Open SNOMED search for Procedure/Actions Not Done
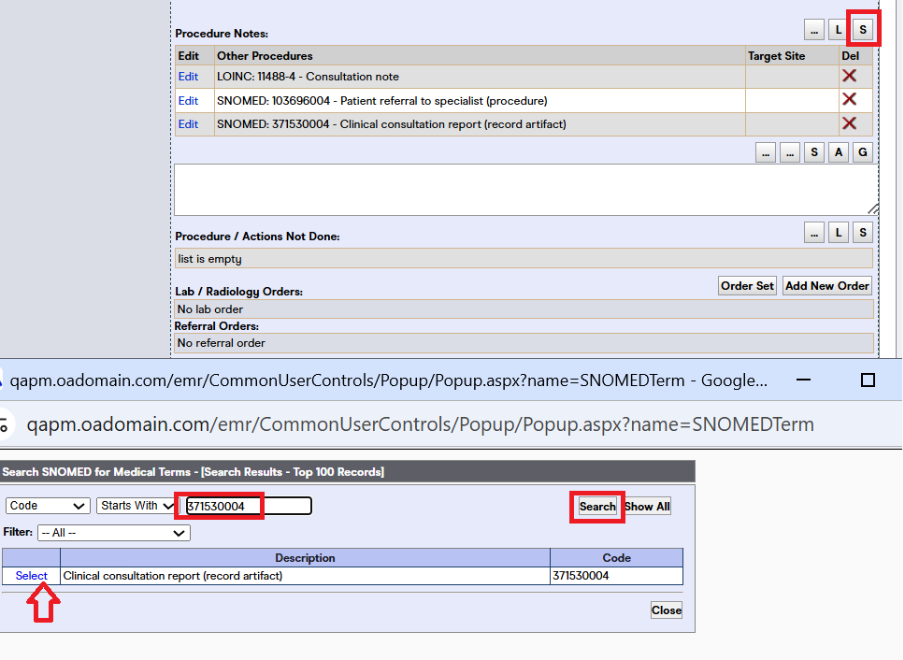The width and height of the screenshot is (903, 660). tap(862, 232)
